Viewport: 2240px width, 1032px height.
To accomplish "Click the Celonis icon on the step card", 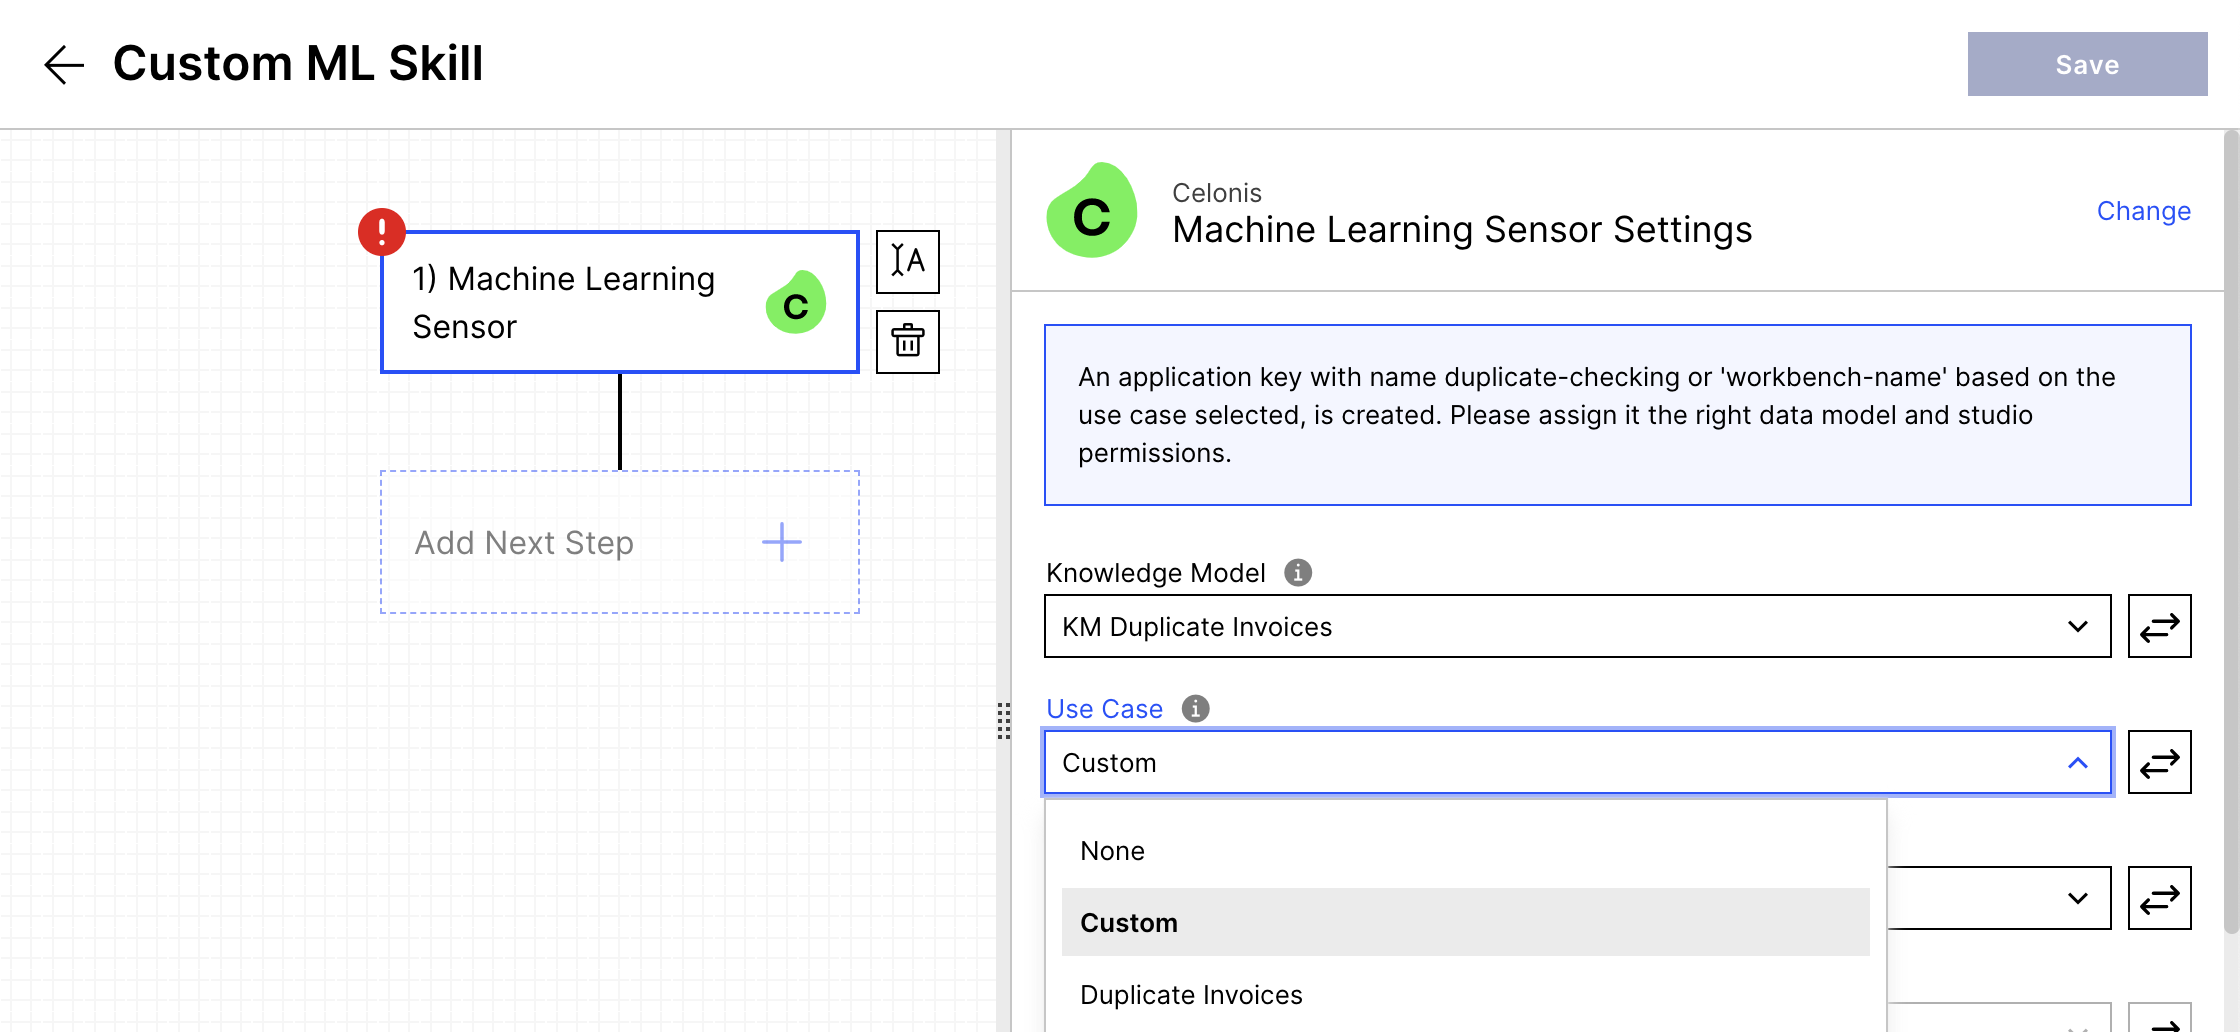I will coord(796,302).
